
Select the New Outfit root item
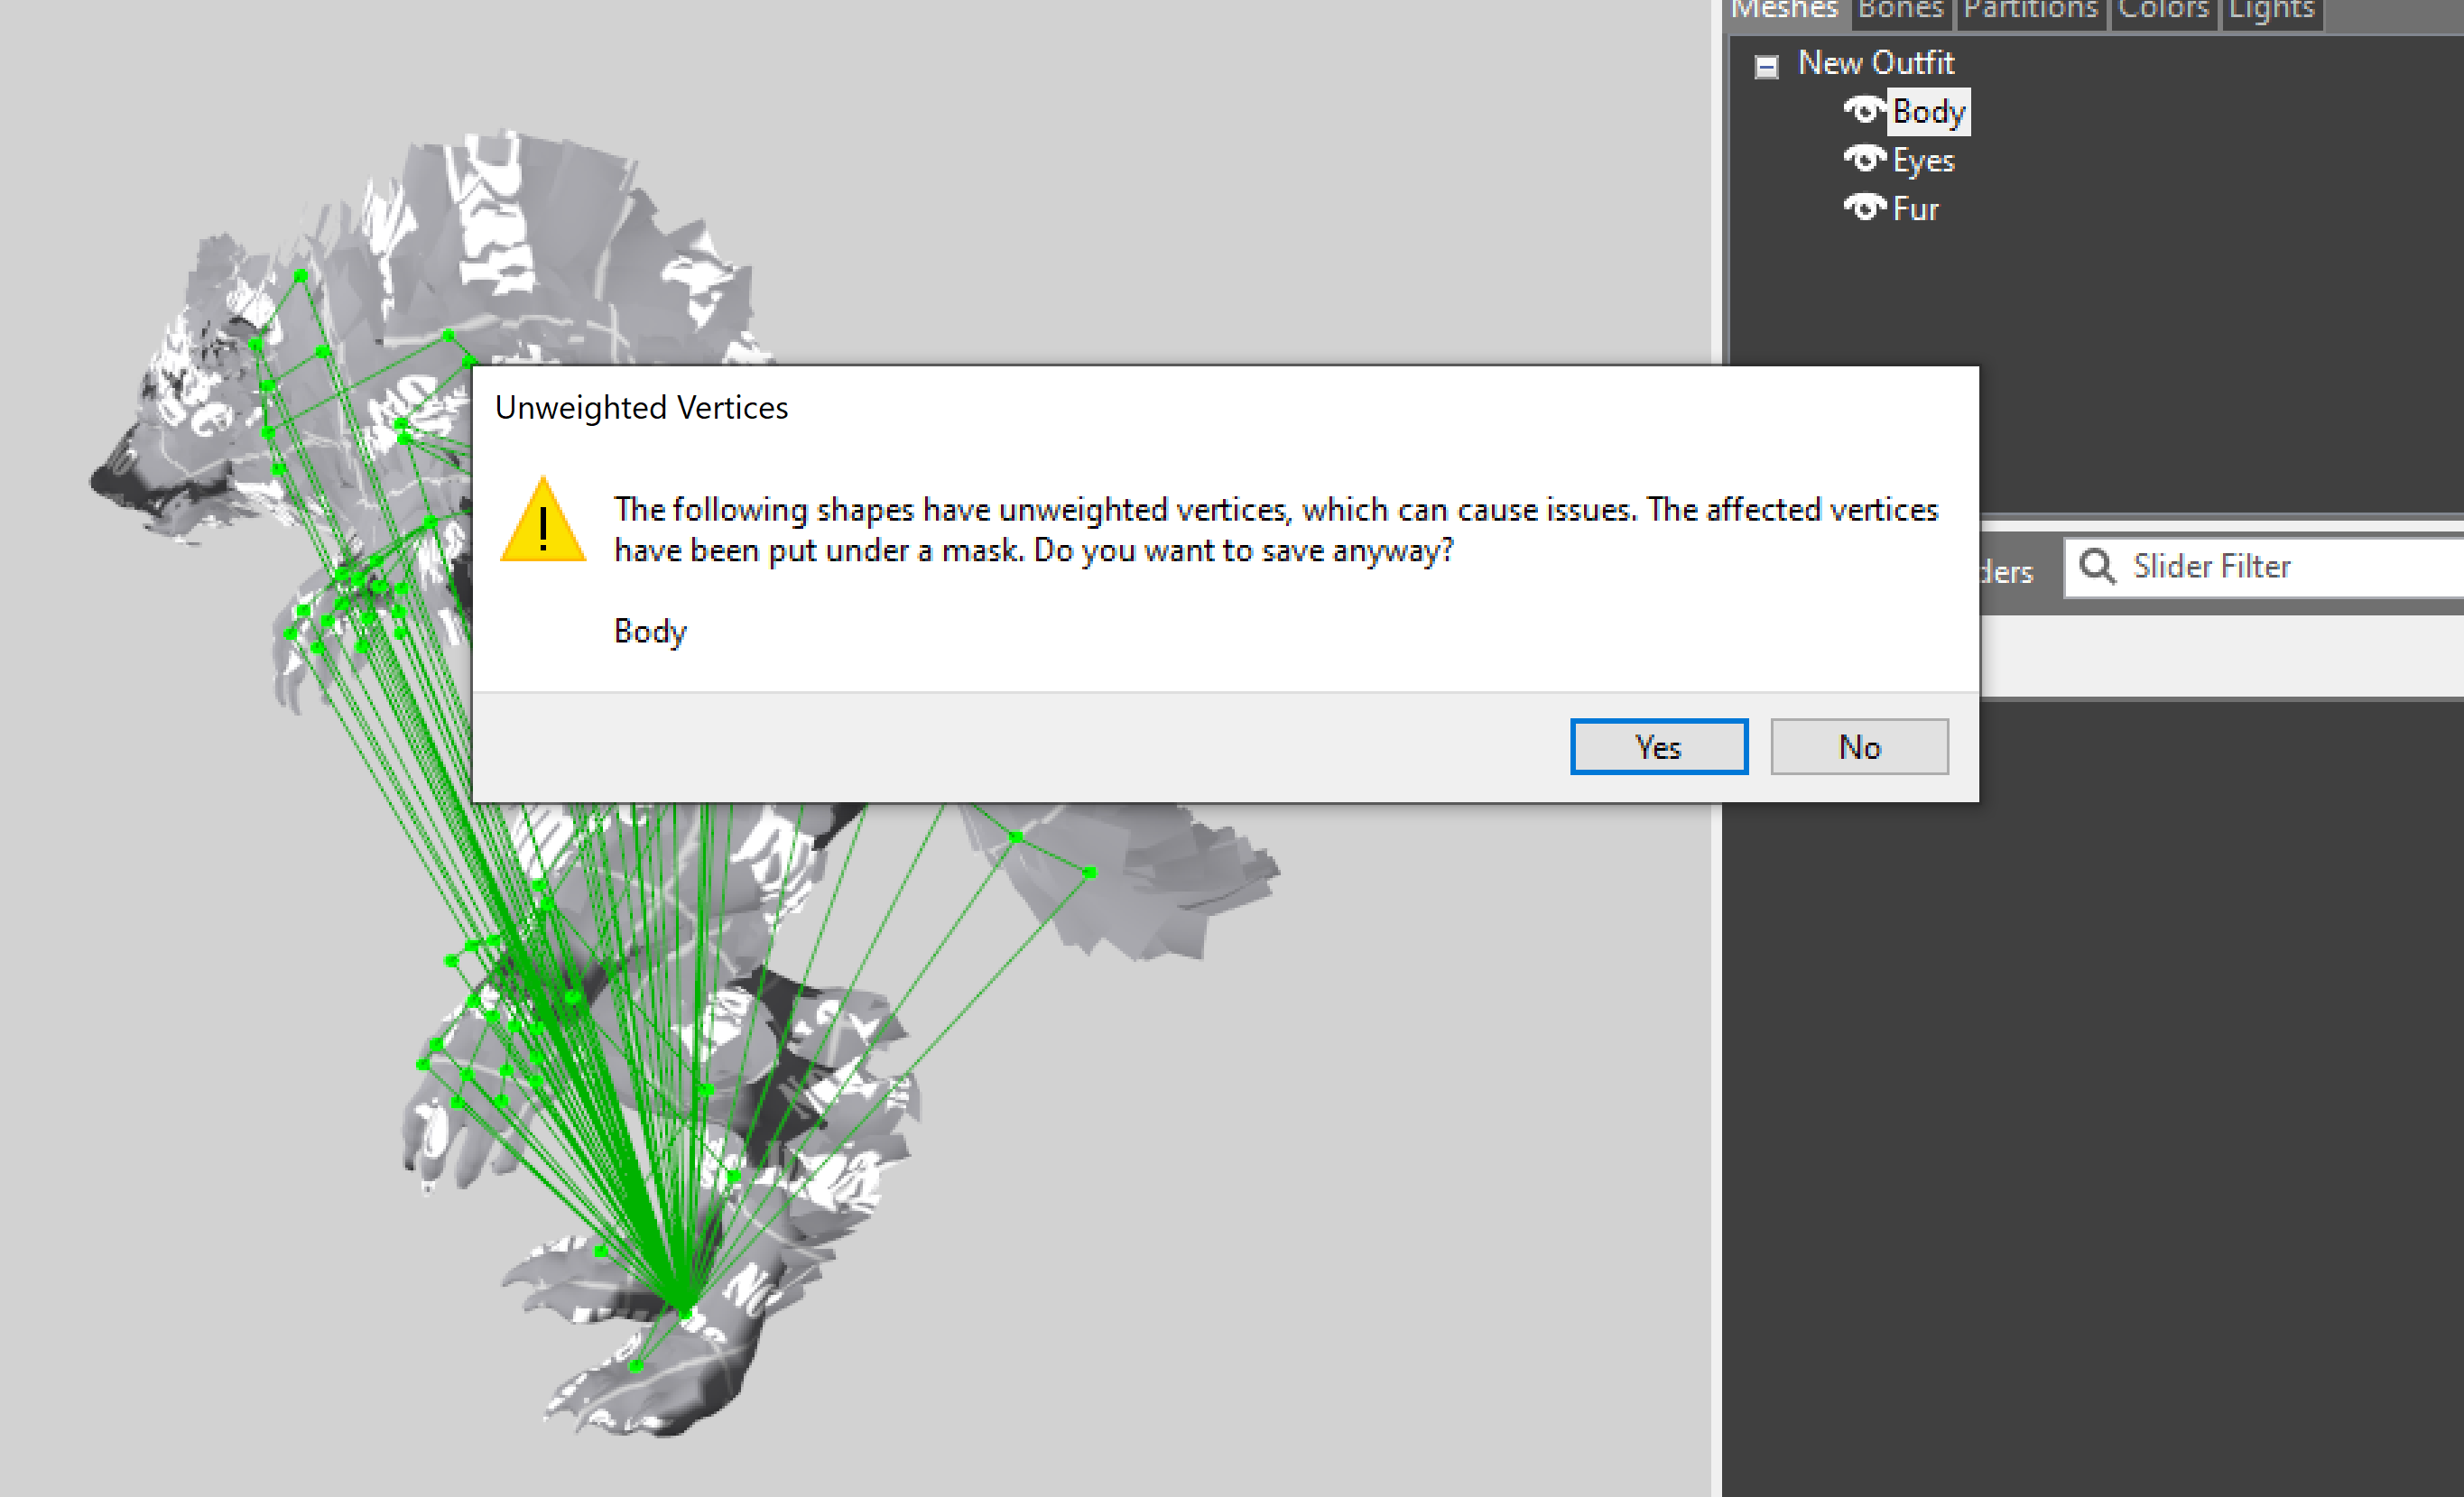tap(1875, 62)
